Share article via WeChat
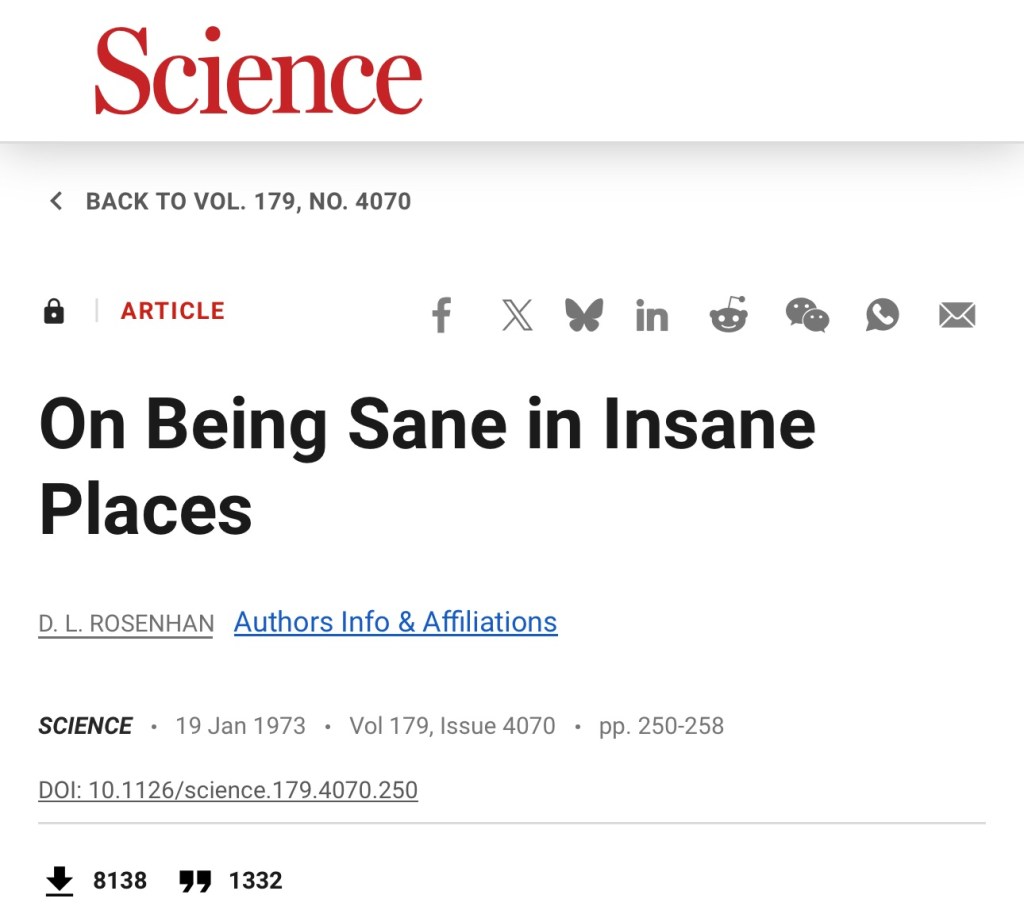Image resolution: width=1024 pixels, height=914 pixels. [807, 315]
